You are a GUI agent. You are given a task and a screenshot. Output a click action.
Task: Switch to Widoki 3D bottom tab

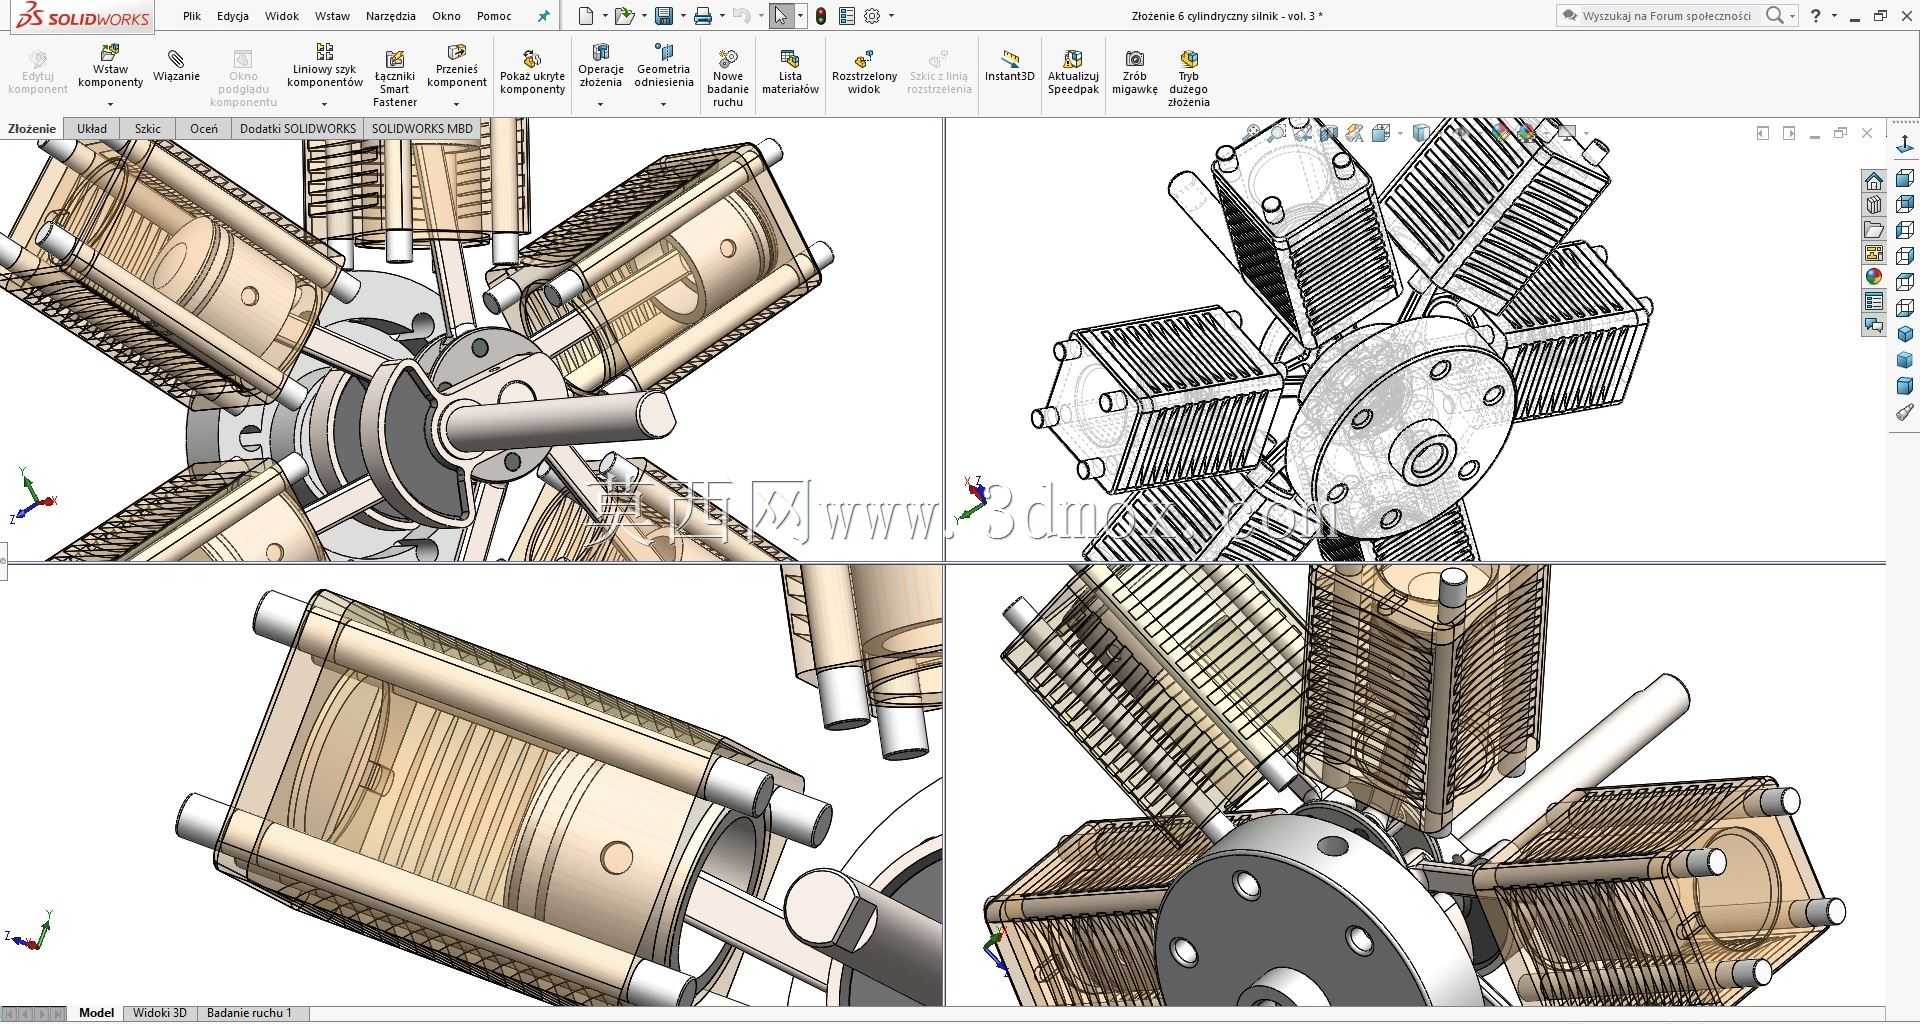pos(160,1013)
